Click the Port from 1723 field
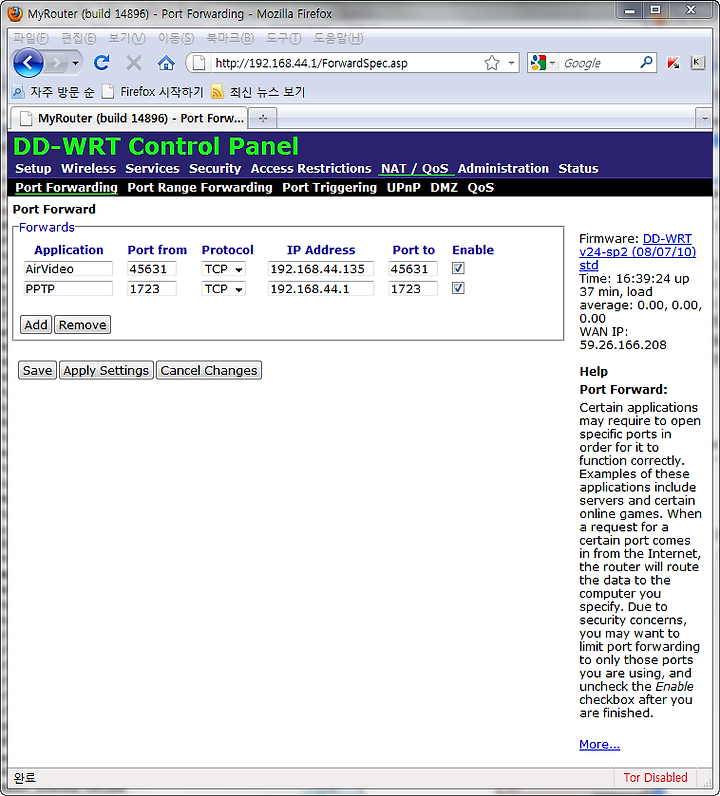Image resolution: width=720 pixels, height=796 pixels. 151,289
